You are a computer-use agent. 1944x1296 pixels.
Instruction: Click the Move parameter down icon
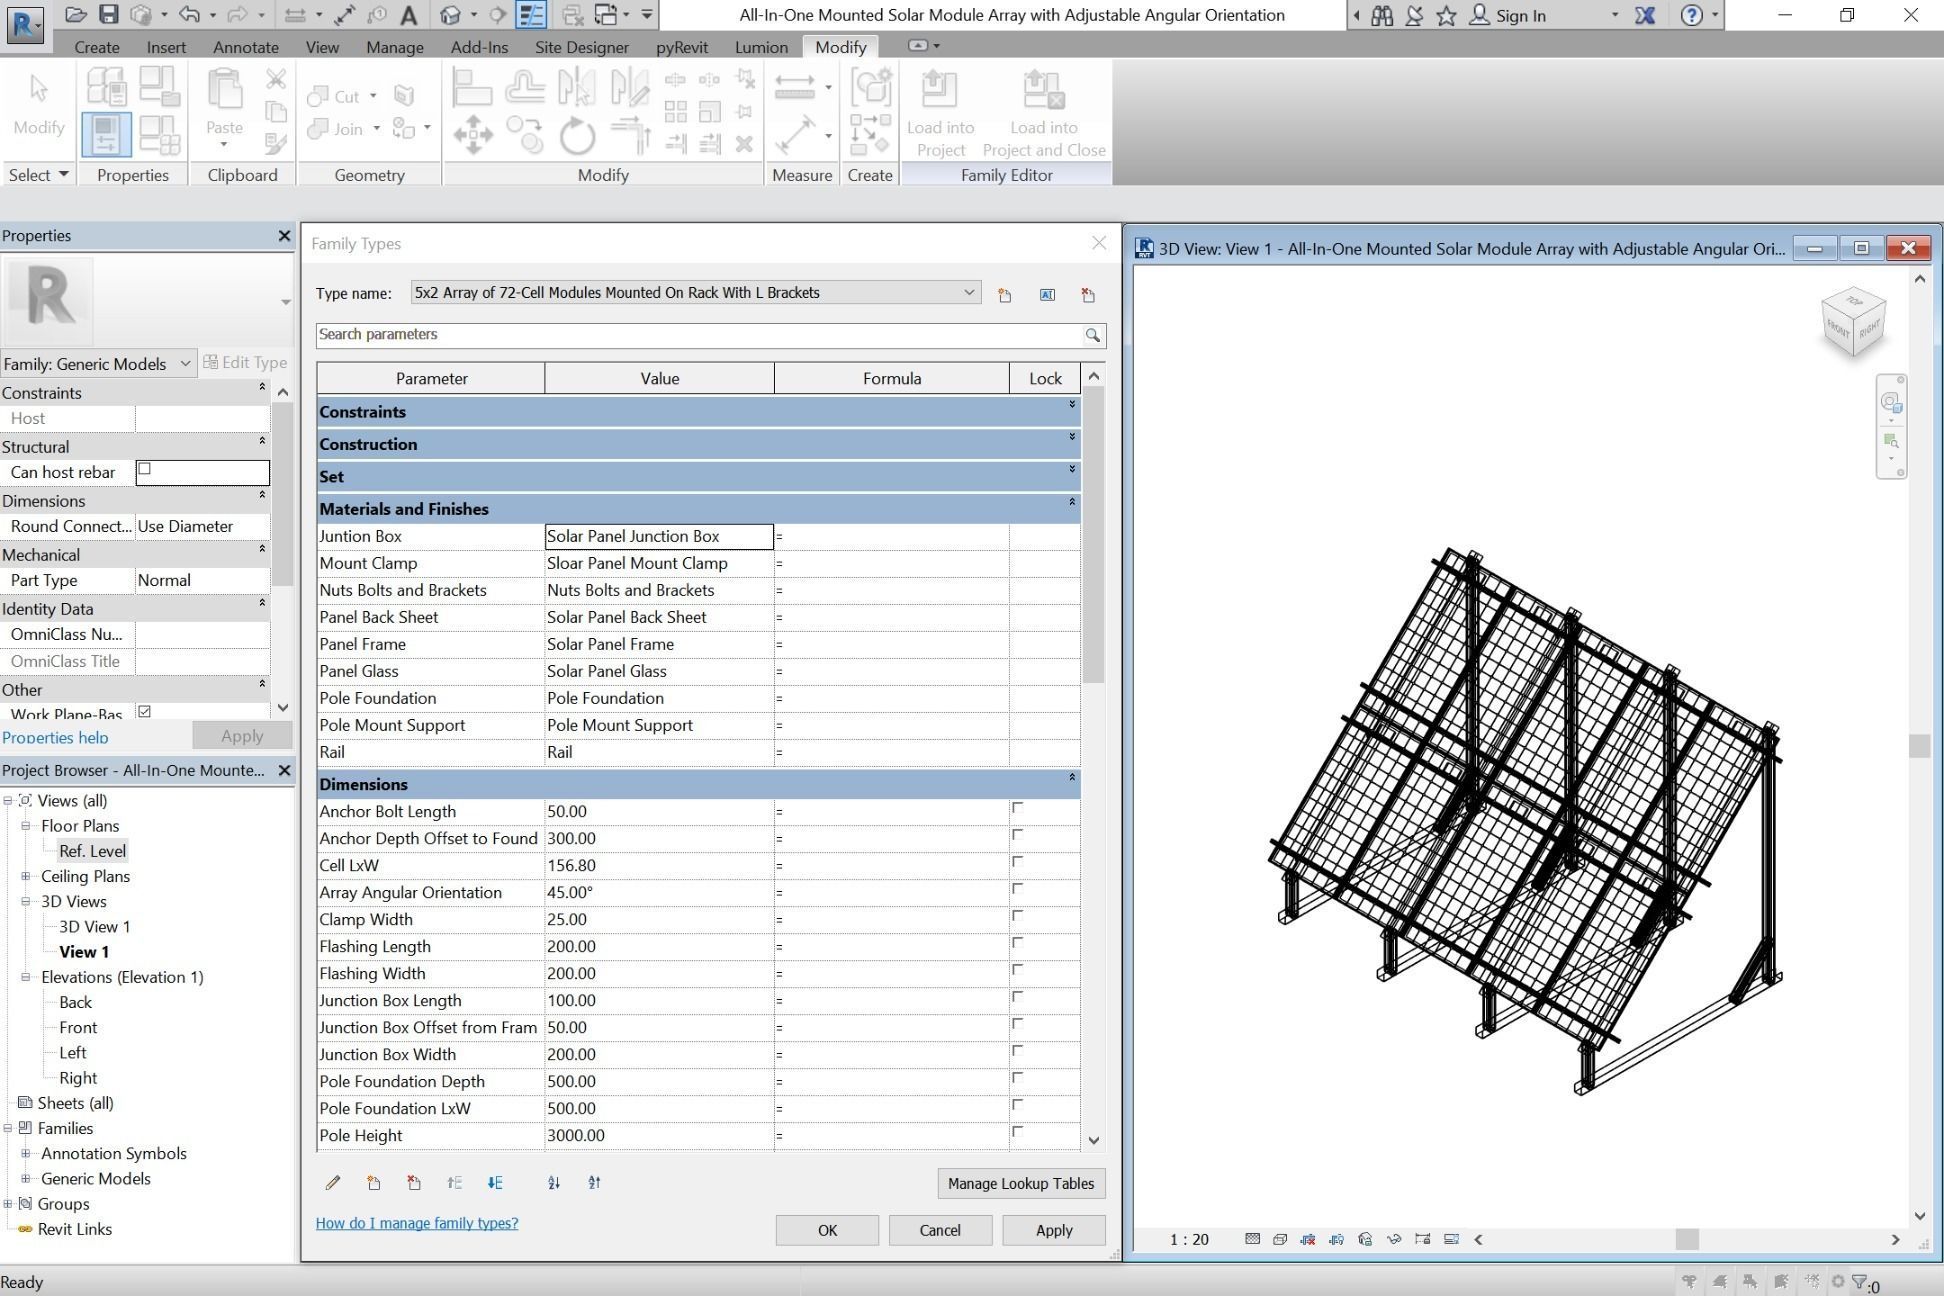pos(495,1183)
